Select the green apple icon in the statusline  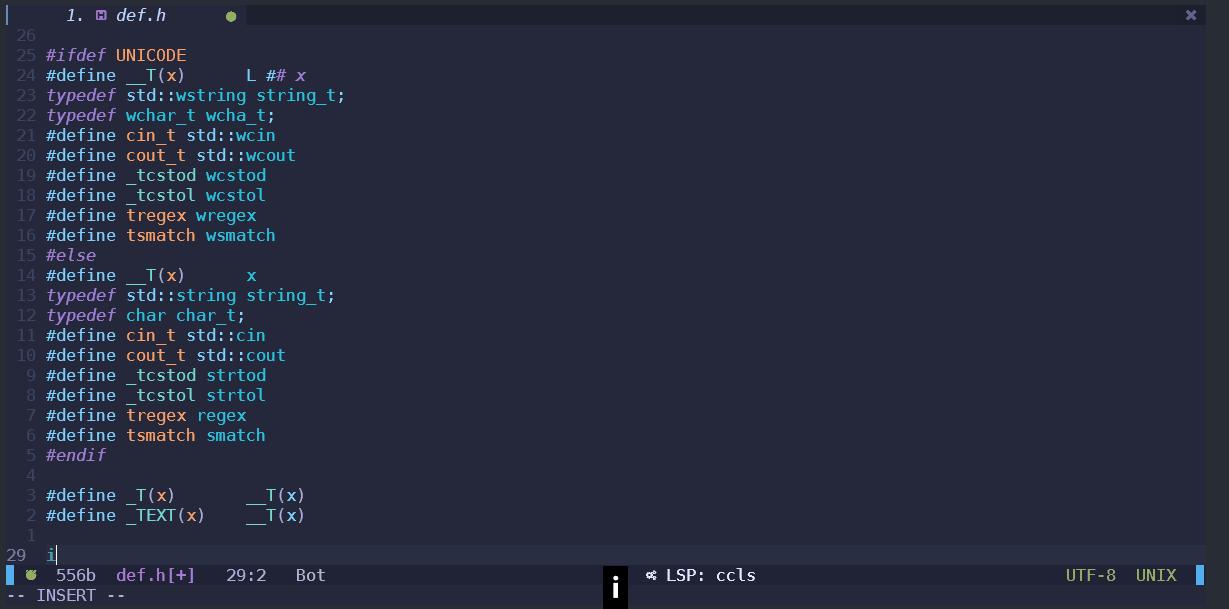31,575
